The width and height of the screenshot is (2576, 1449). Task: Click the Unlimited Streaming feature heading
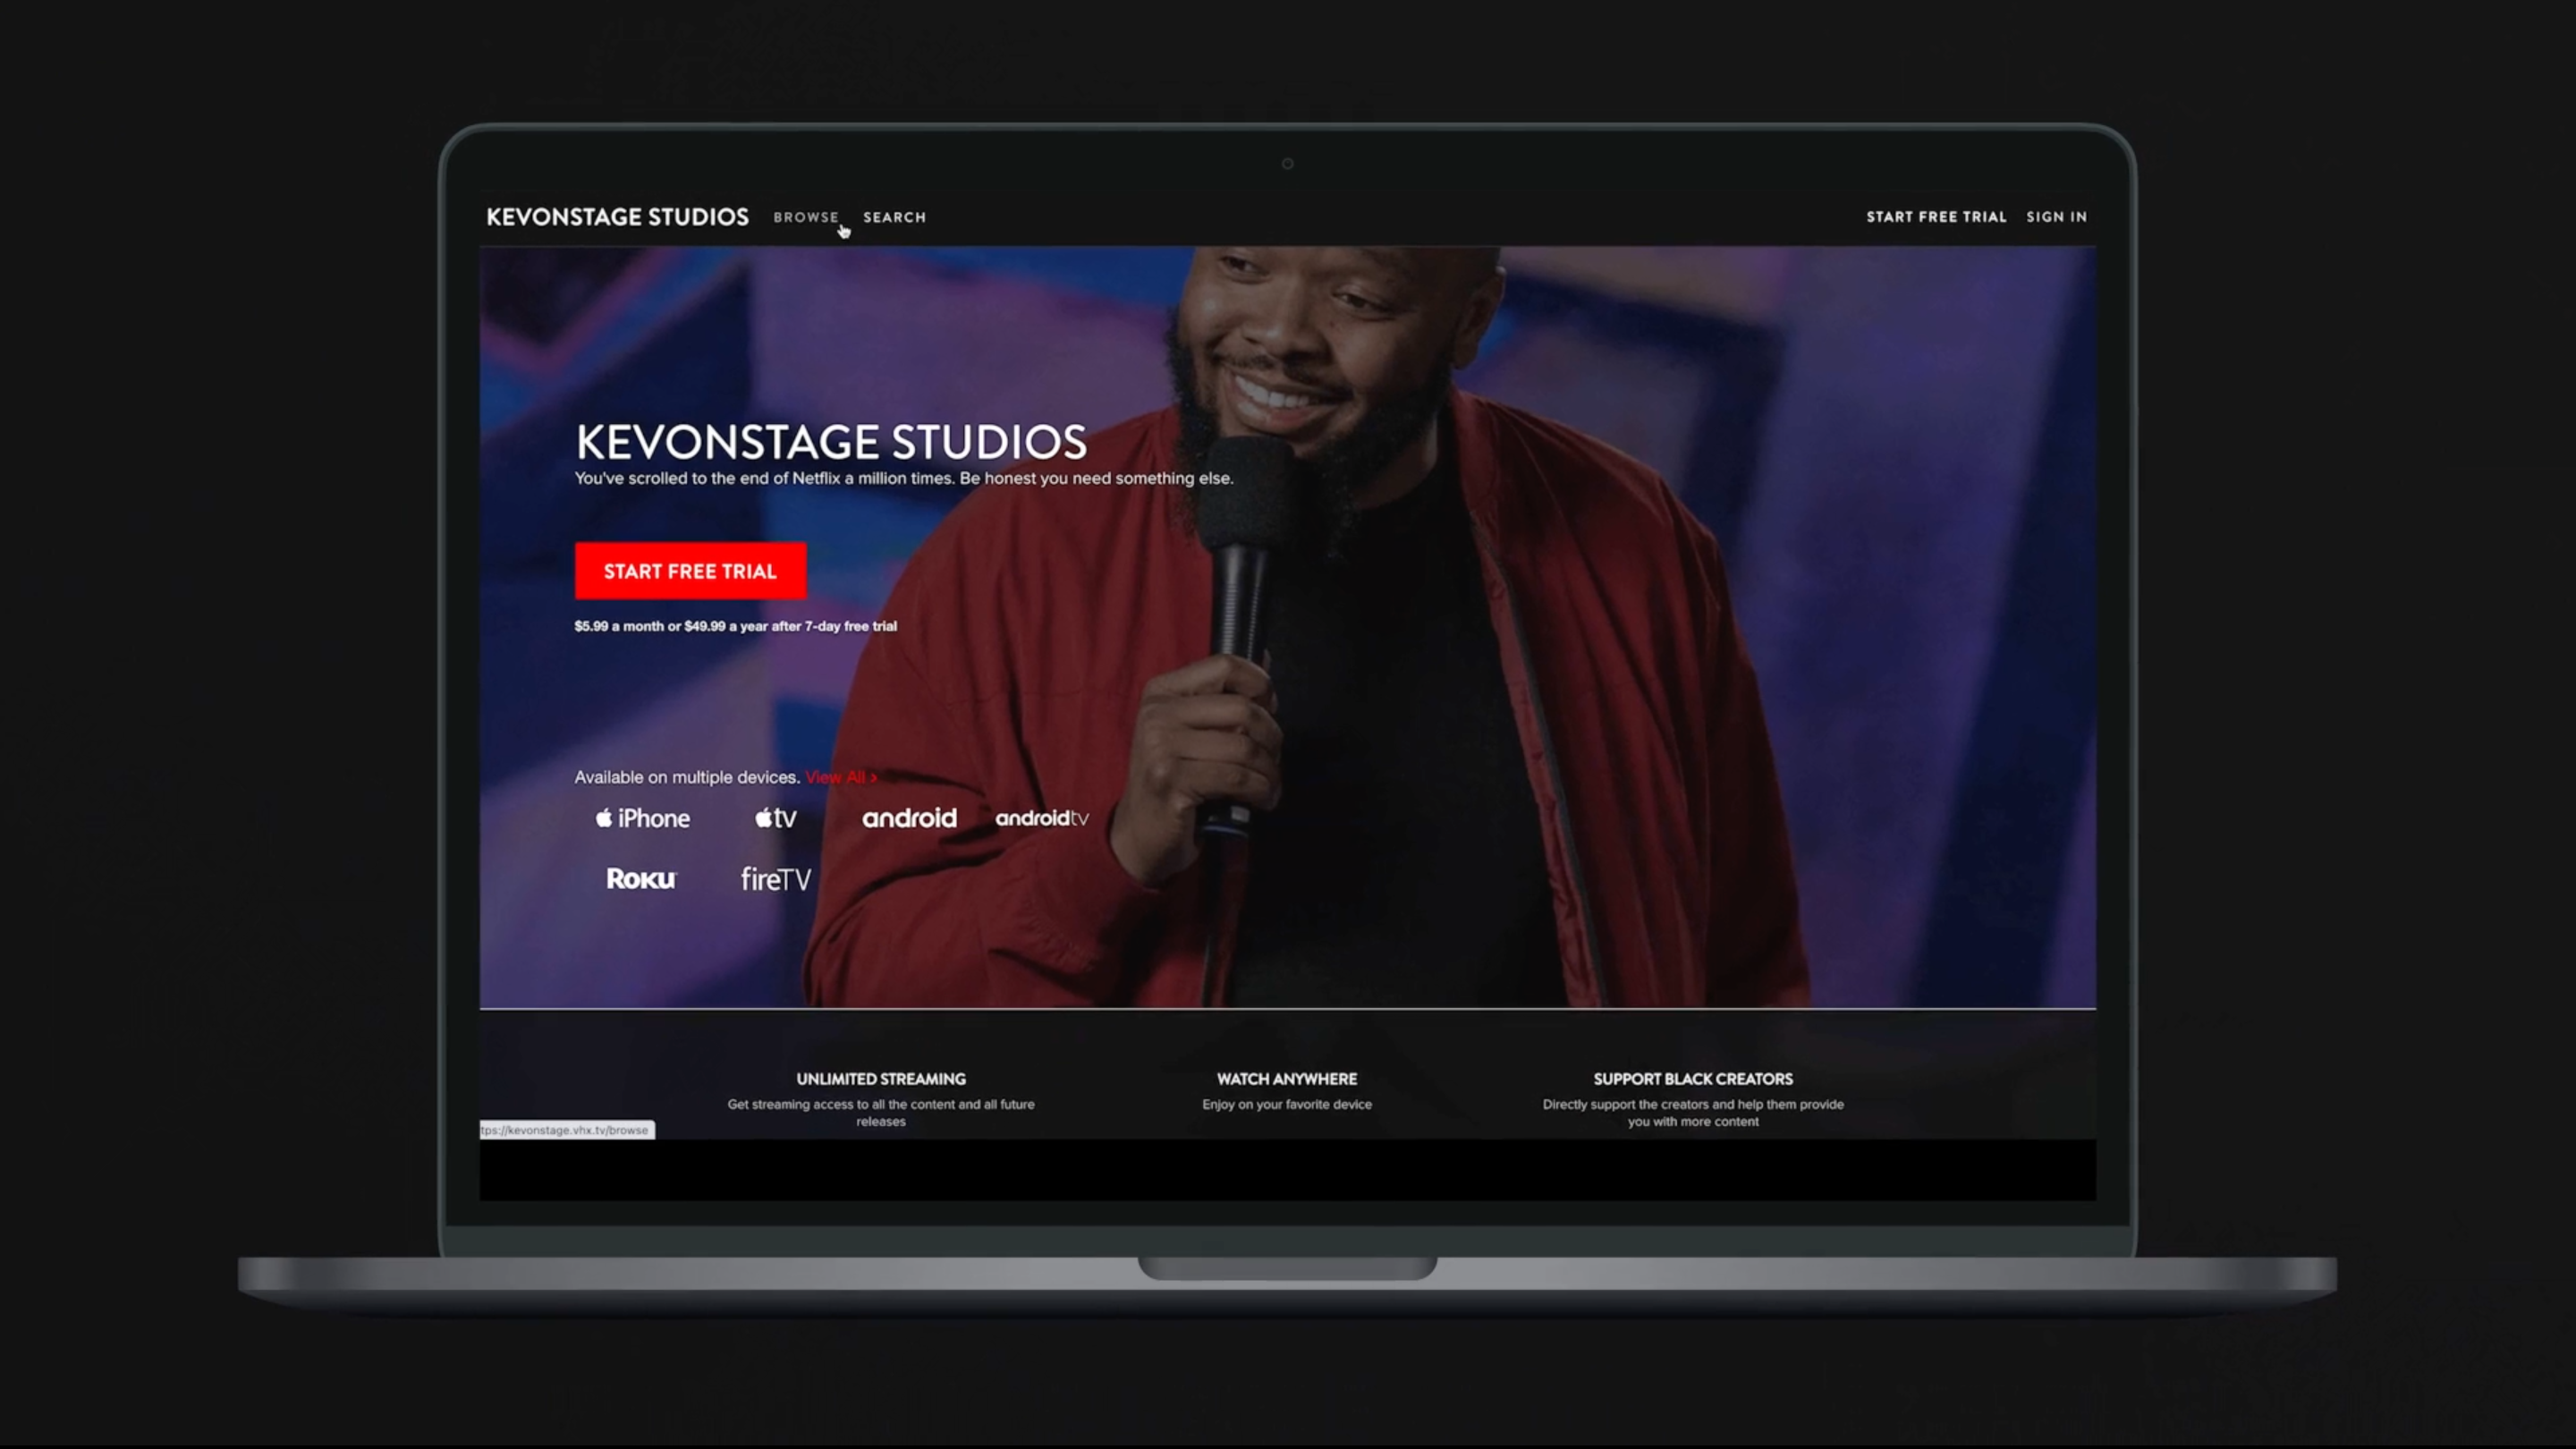click(x=881, y=1079)
